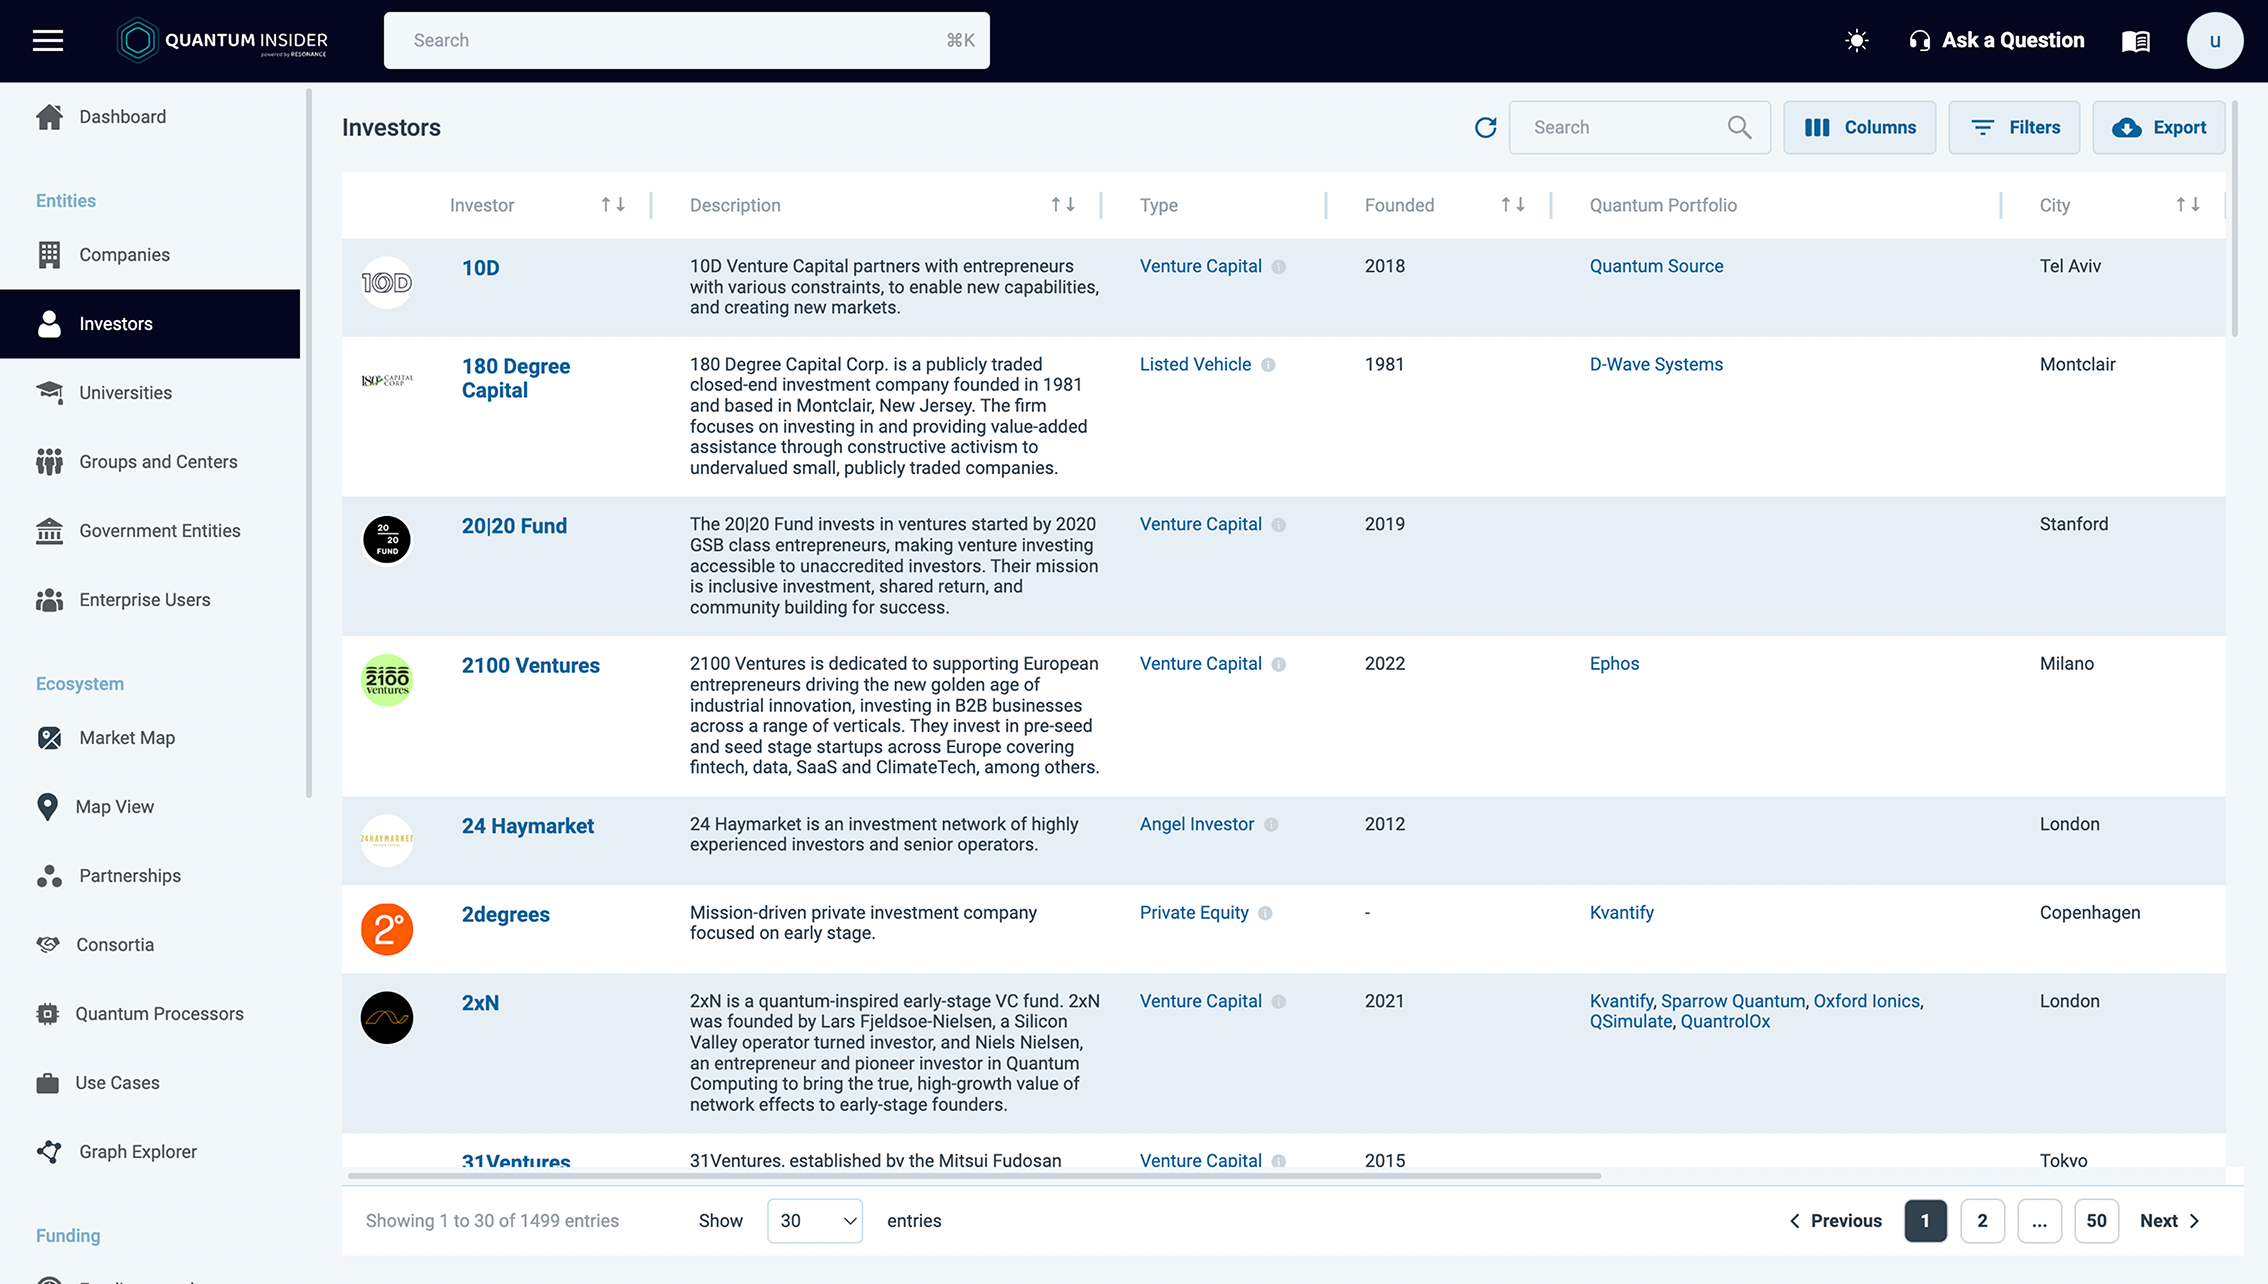
Task: Open the 2100 Ventures link
Action: click(531, 666)
